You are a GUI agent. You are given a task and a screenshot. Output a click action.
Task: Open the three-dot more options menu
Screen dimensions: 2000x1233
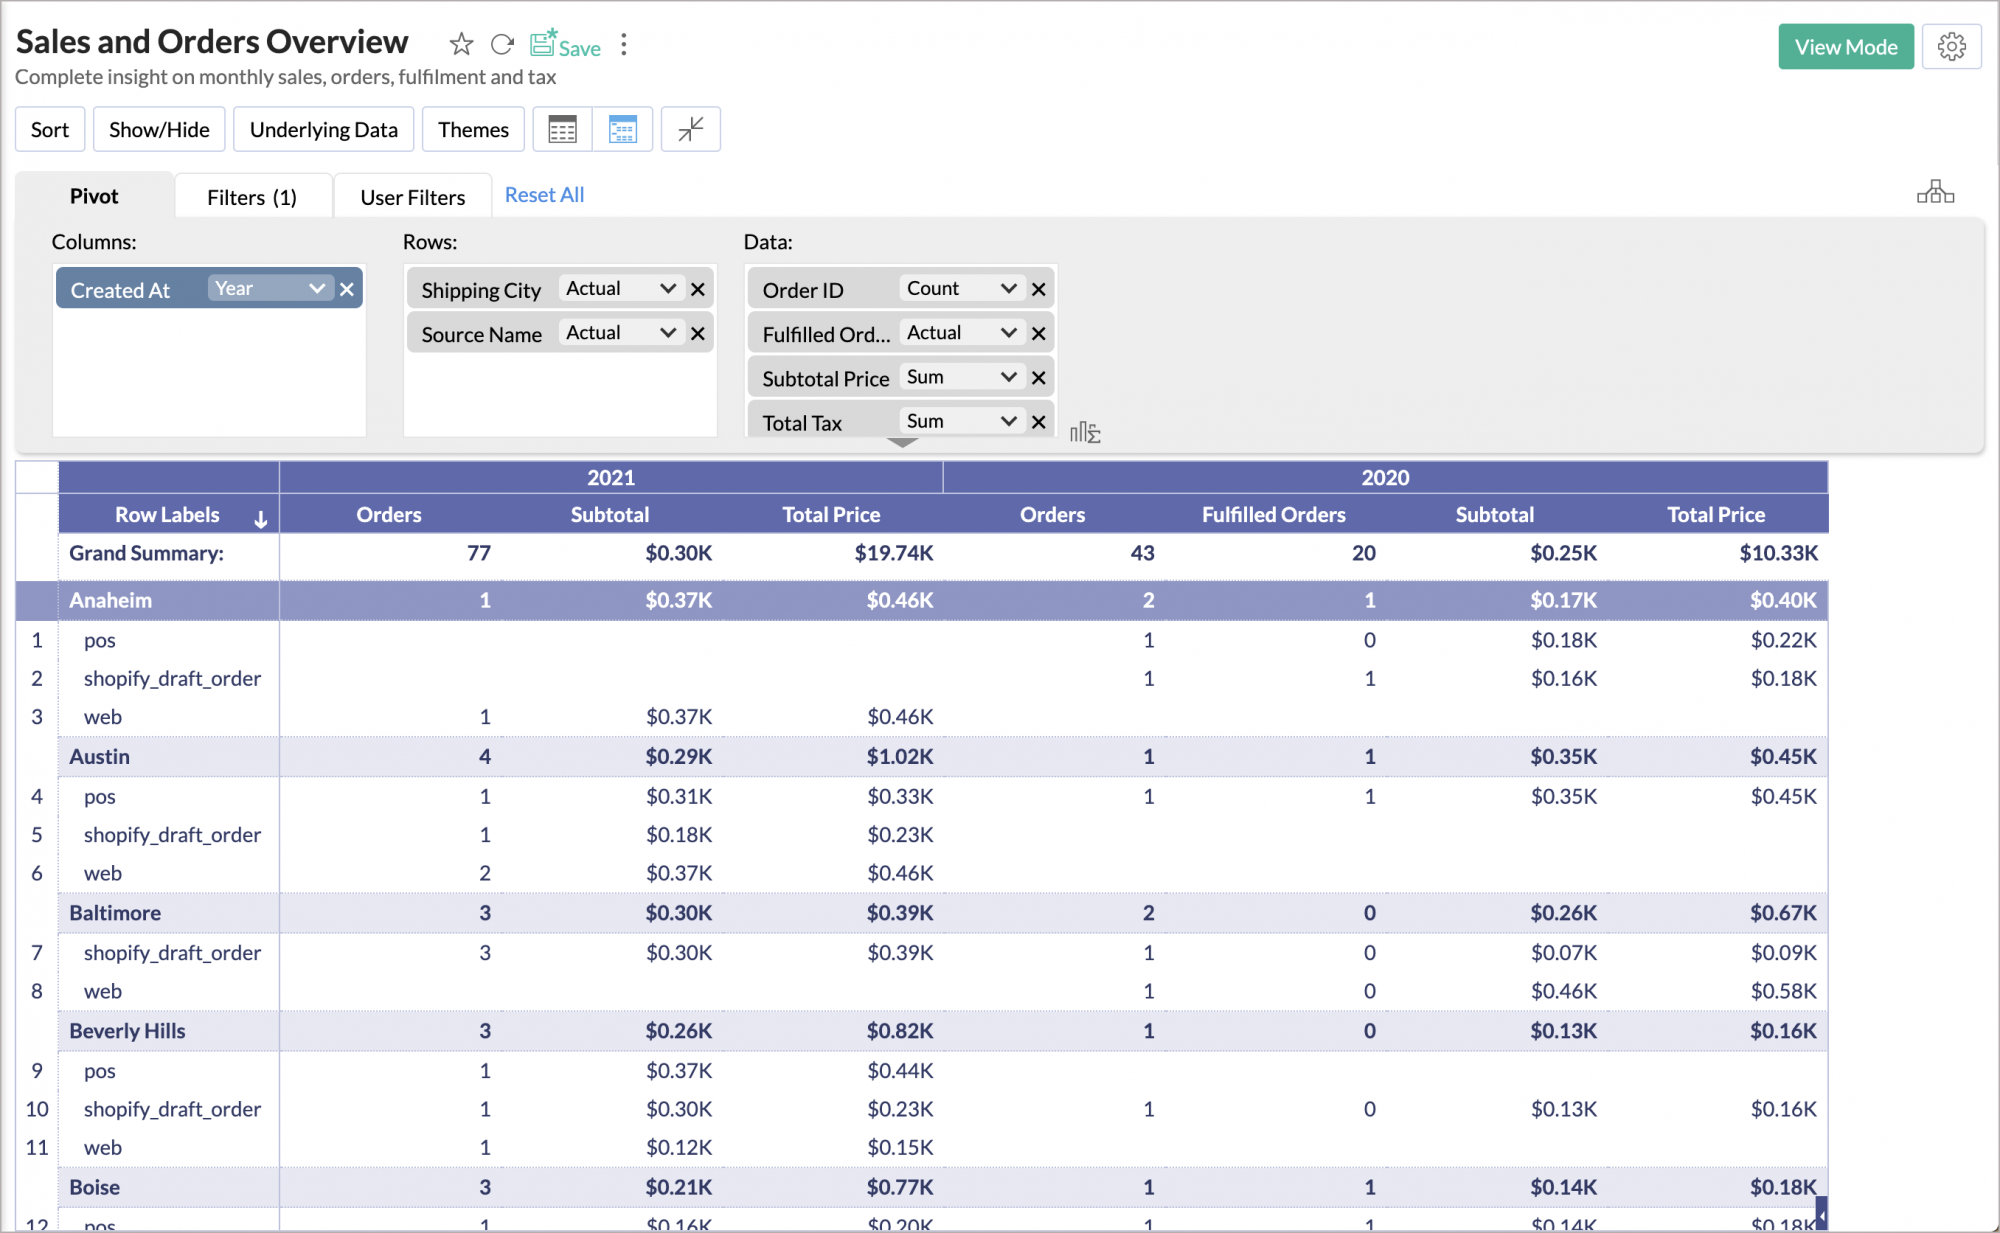pyautogui.click(x=624, y=44)
